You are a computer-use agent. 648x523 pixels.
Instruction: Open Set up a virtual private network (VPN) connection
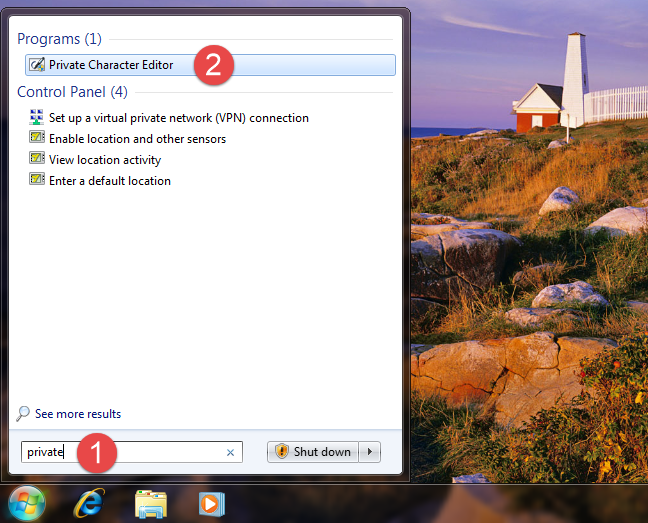[179, 118]
